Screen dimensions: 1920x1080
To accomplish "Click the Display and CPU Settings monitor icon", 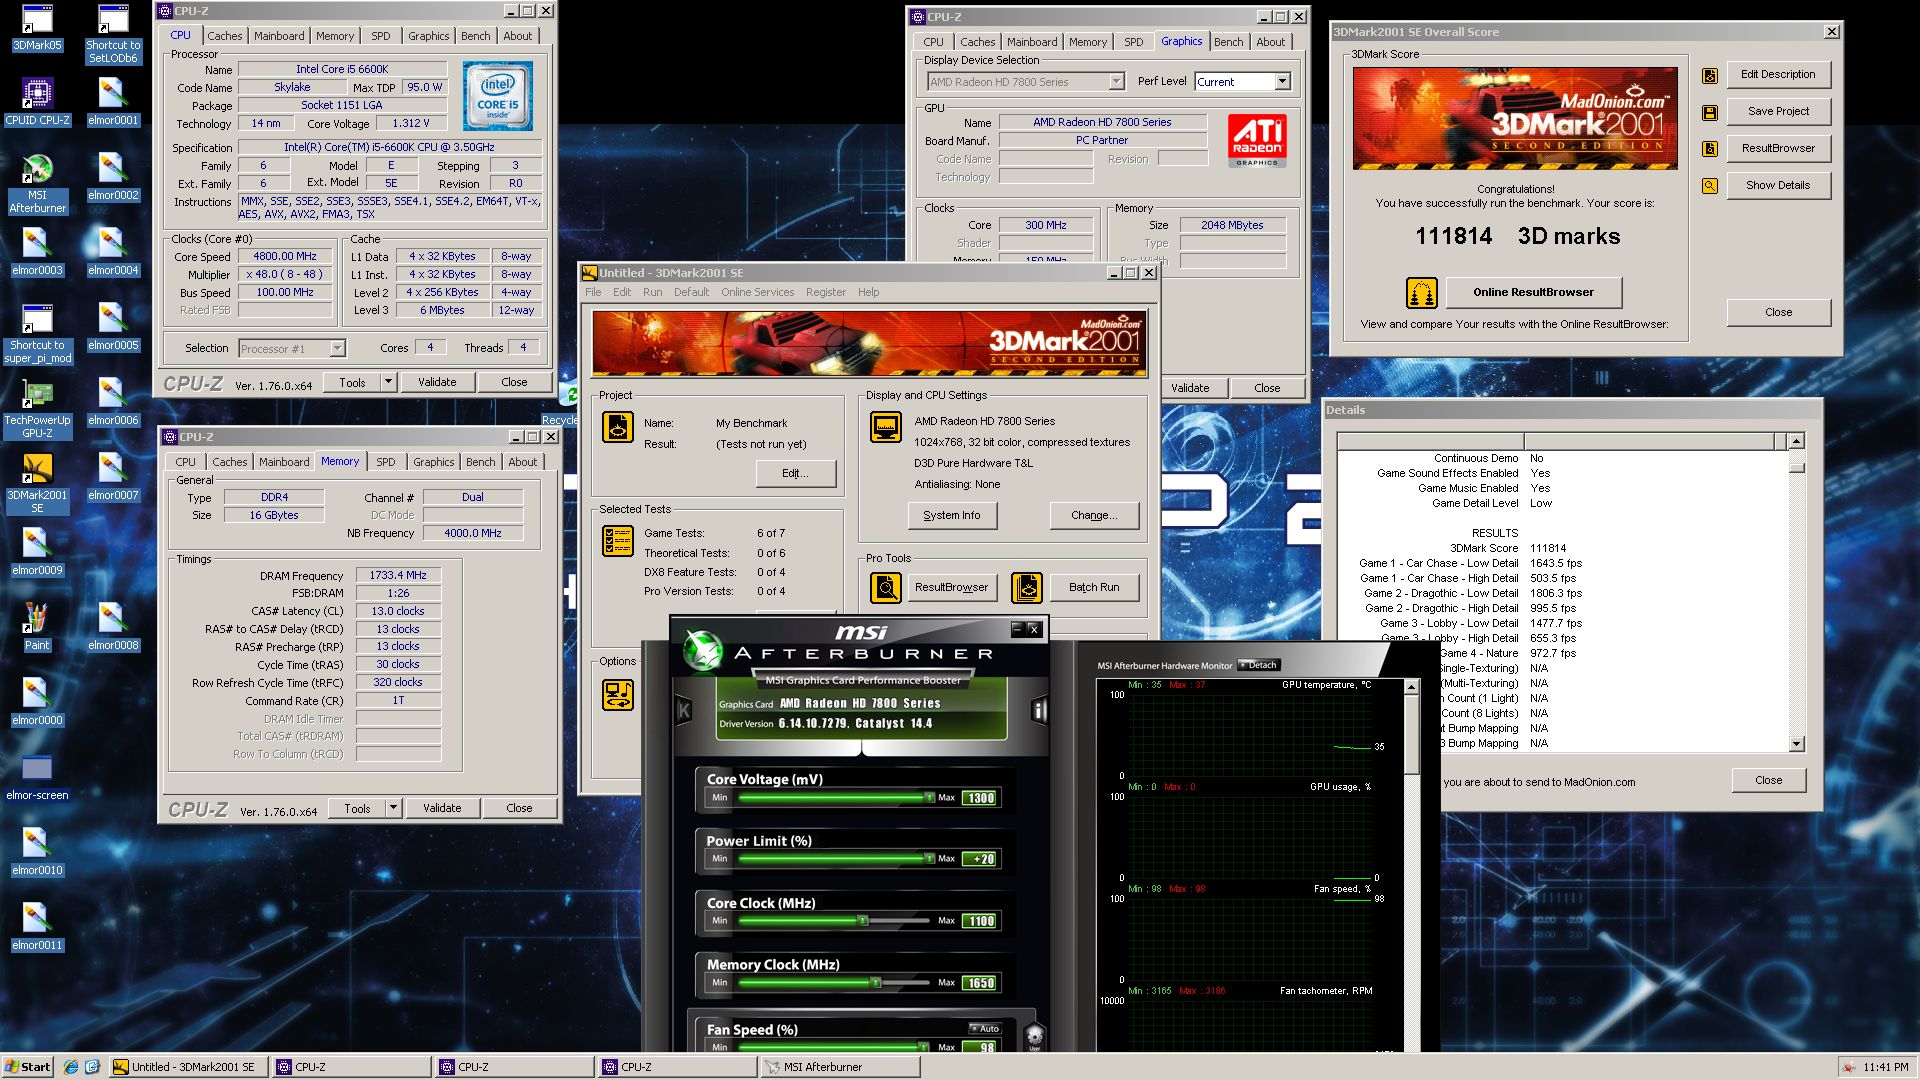I will [x=886, y=427].
